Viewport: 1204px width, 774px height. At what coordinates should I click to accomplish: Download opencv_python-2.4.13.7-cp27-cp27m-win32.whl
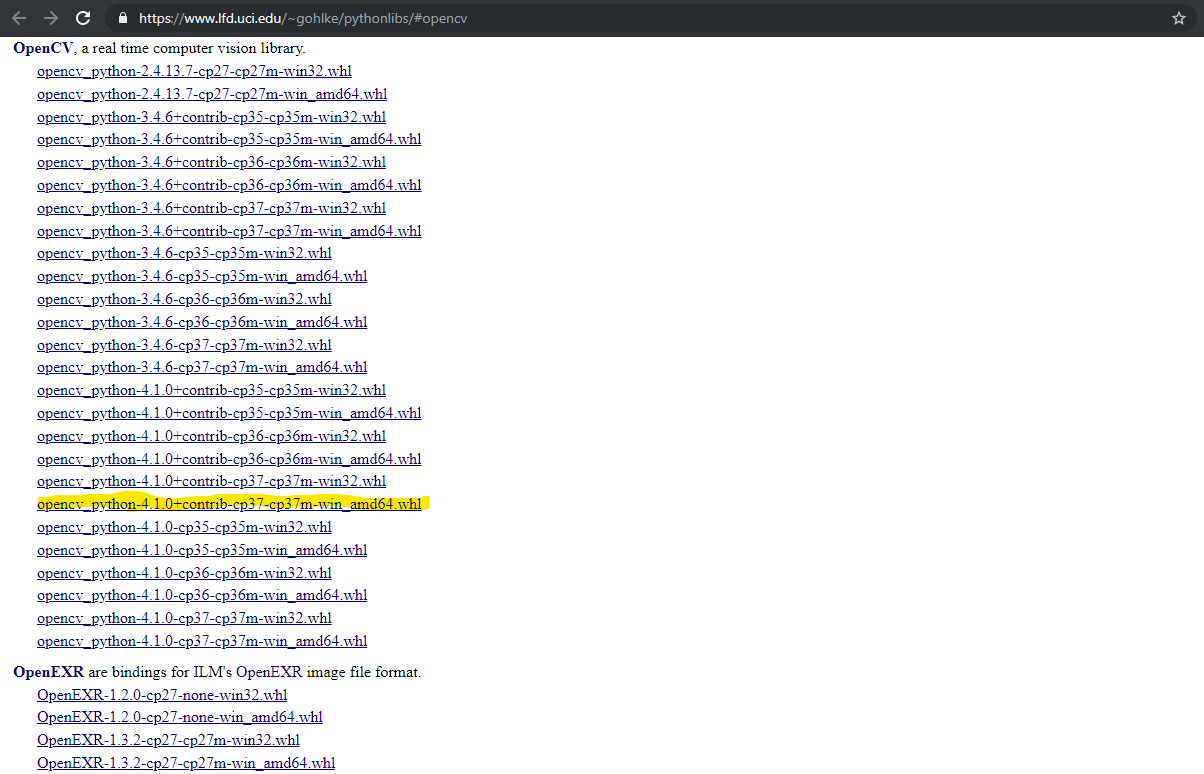194,71
